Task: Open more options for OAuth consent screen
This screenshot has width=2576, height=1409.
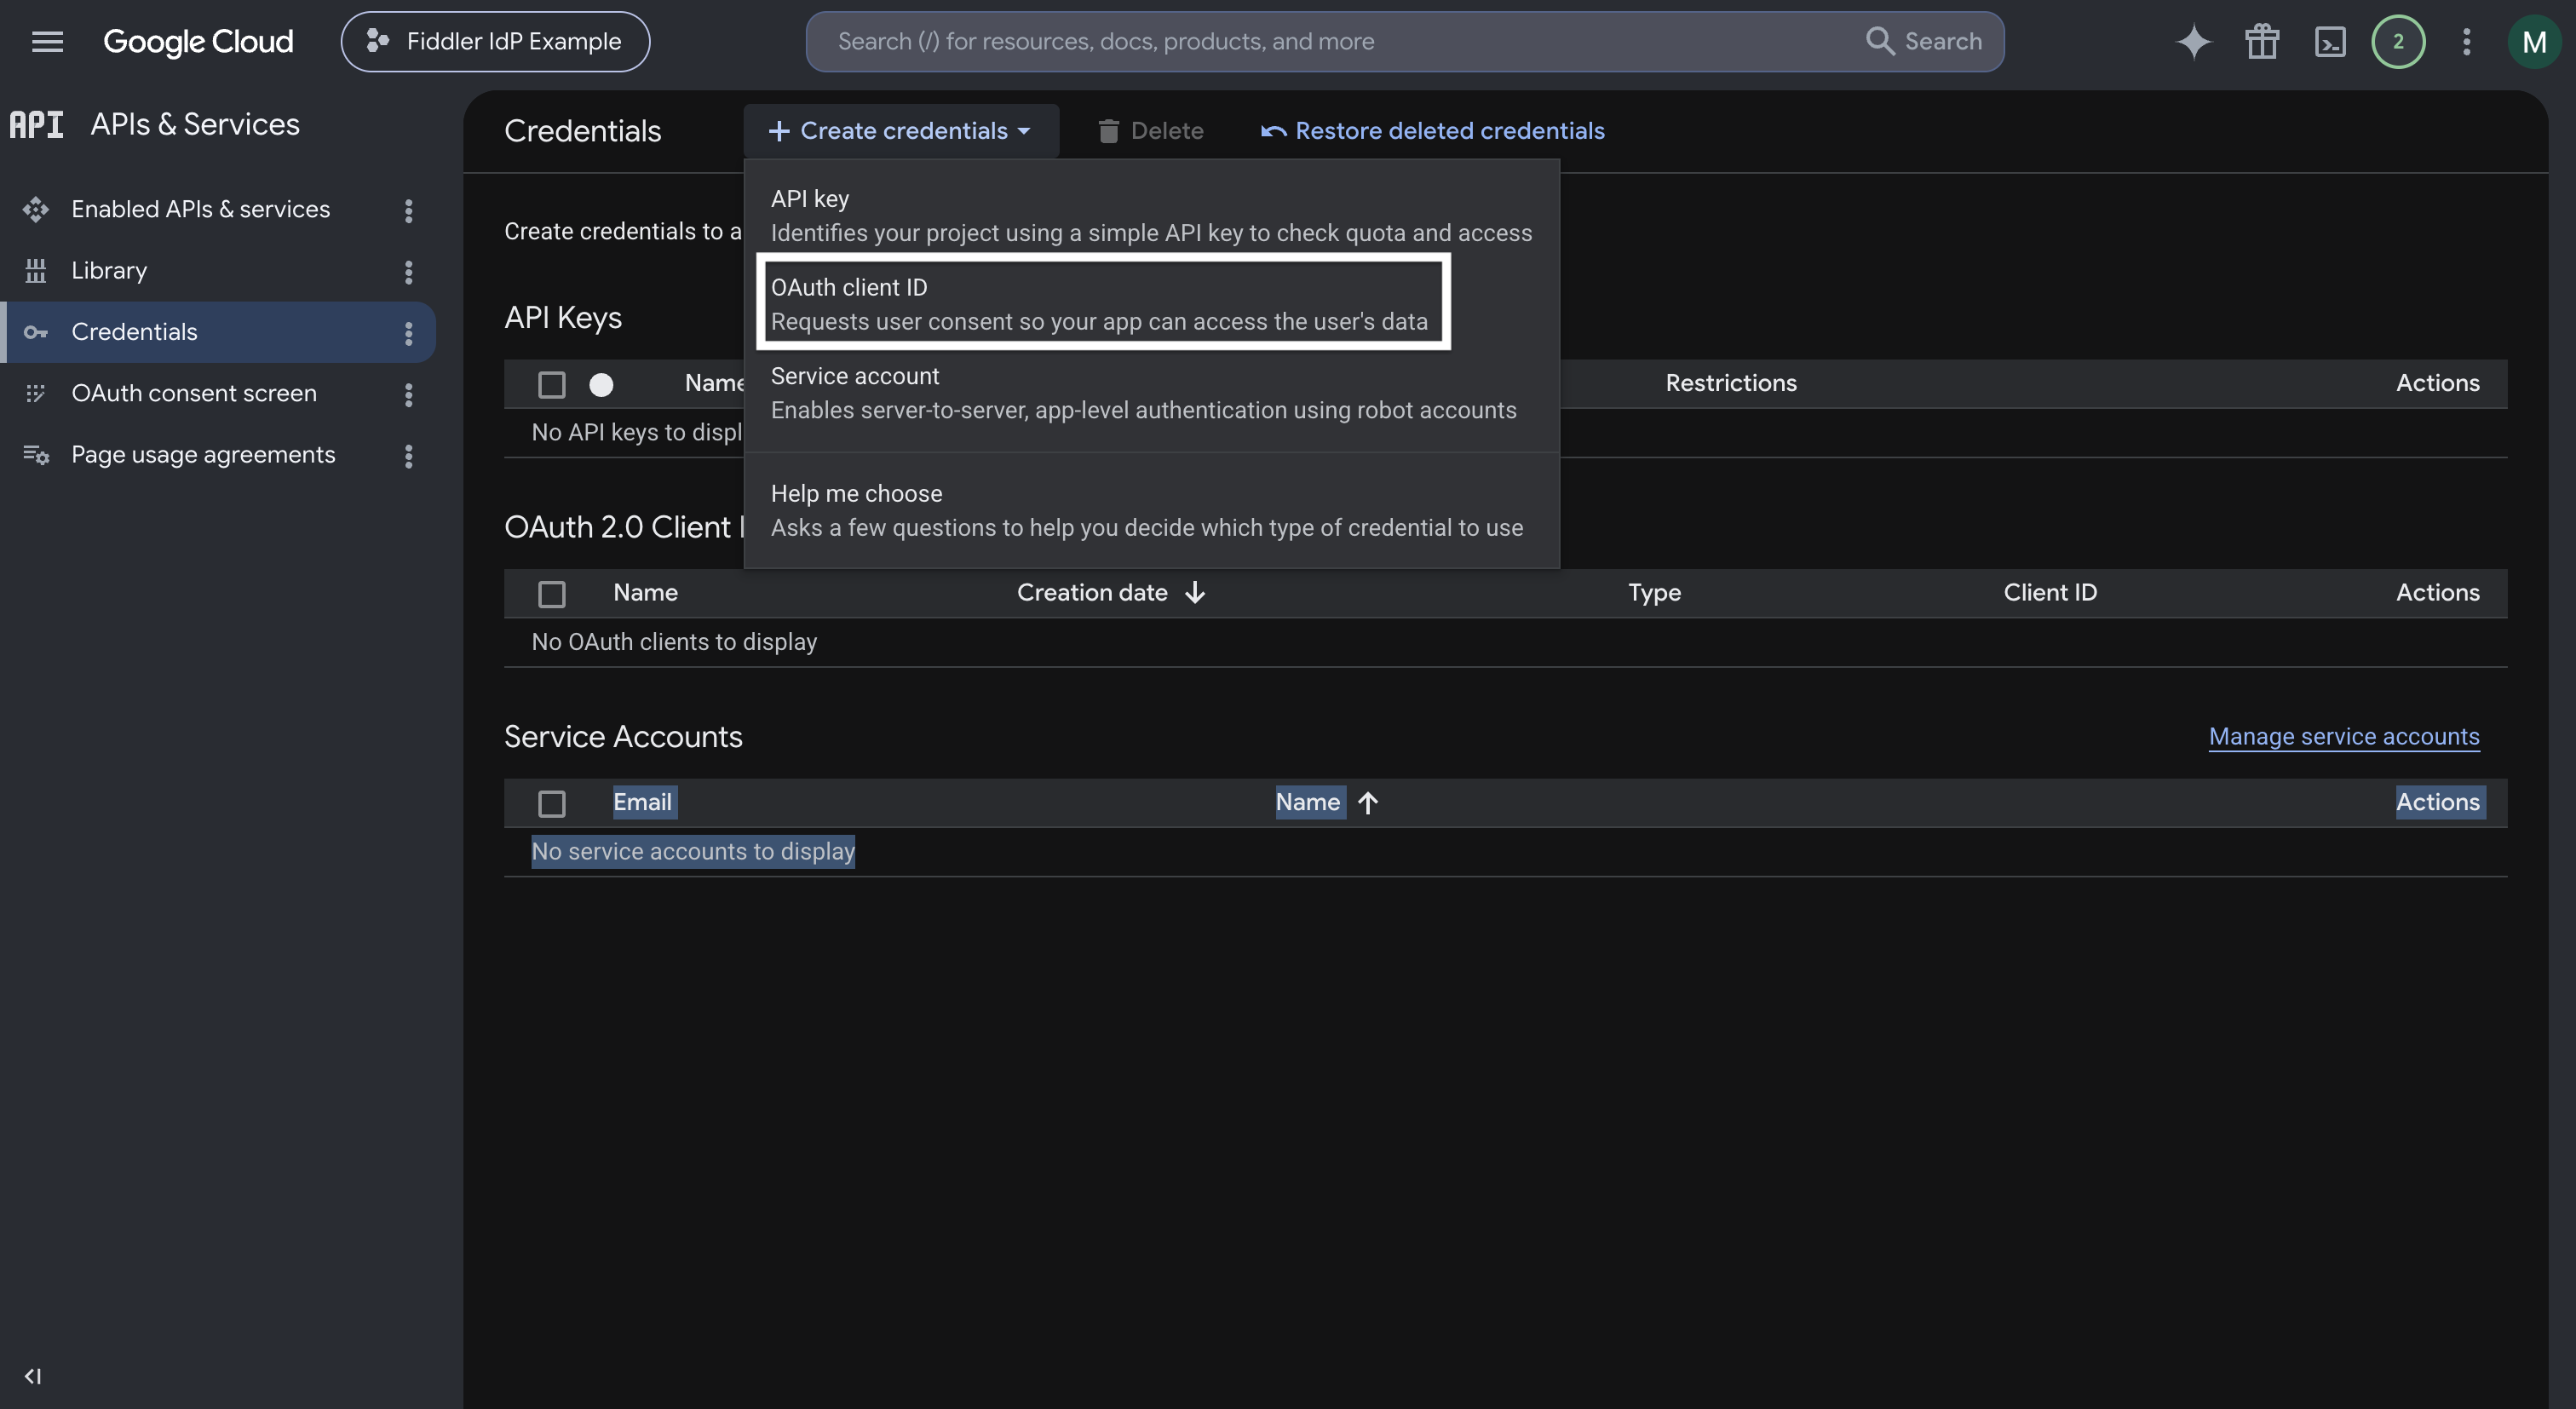Action: pyautogui.click(x=408, y=394)
